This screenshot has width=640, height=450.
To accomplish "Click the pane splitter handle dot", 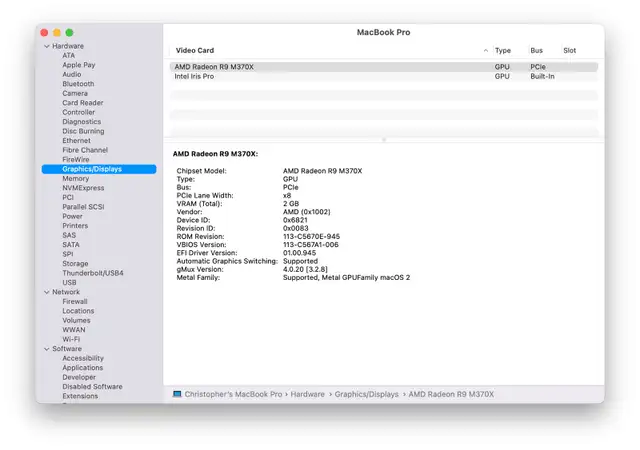I will point(384,140).
